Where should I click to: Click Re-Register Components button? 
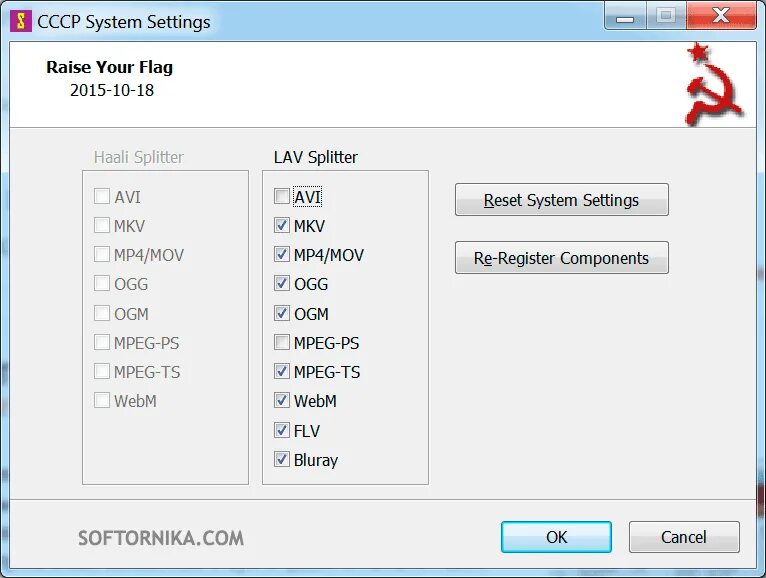(562, 257)
